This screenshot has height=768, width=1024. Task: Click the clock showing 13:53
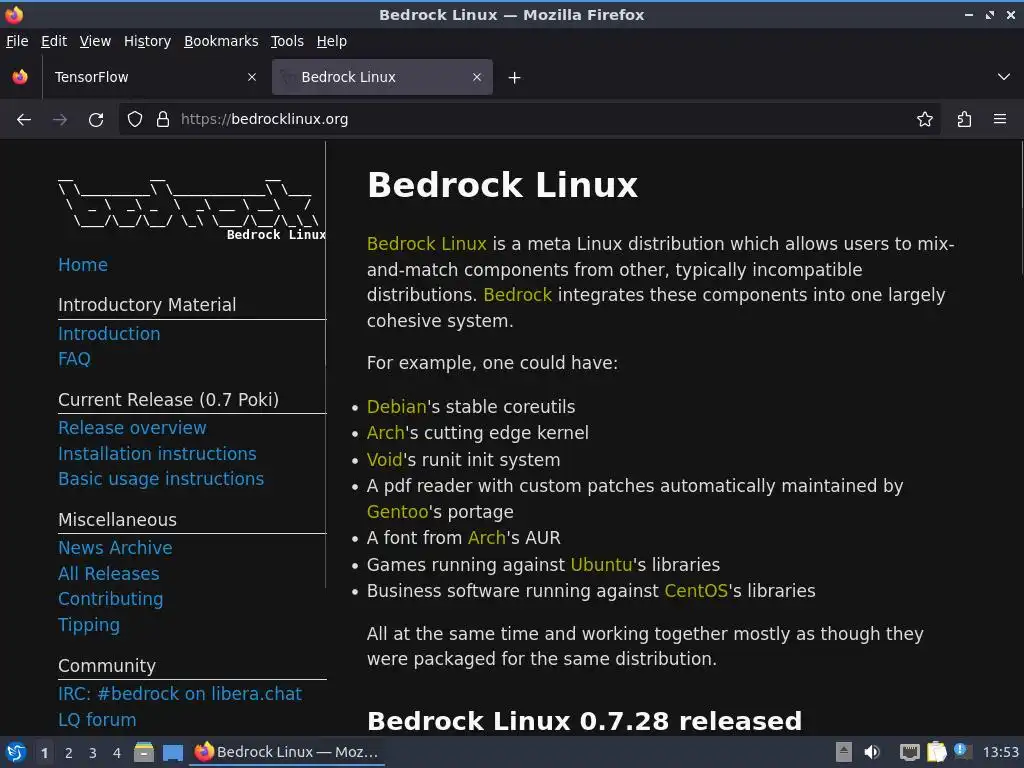pos(1000,752)
